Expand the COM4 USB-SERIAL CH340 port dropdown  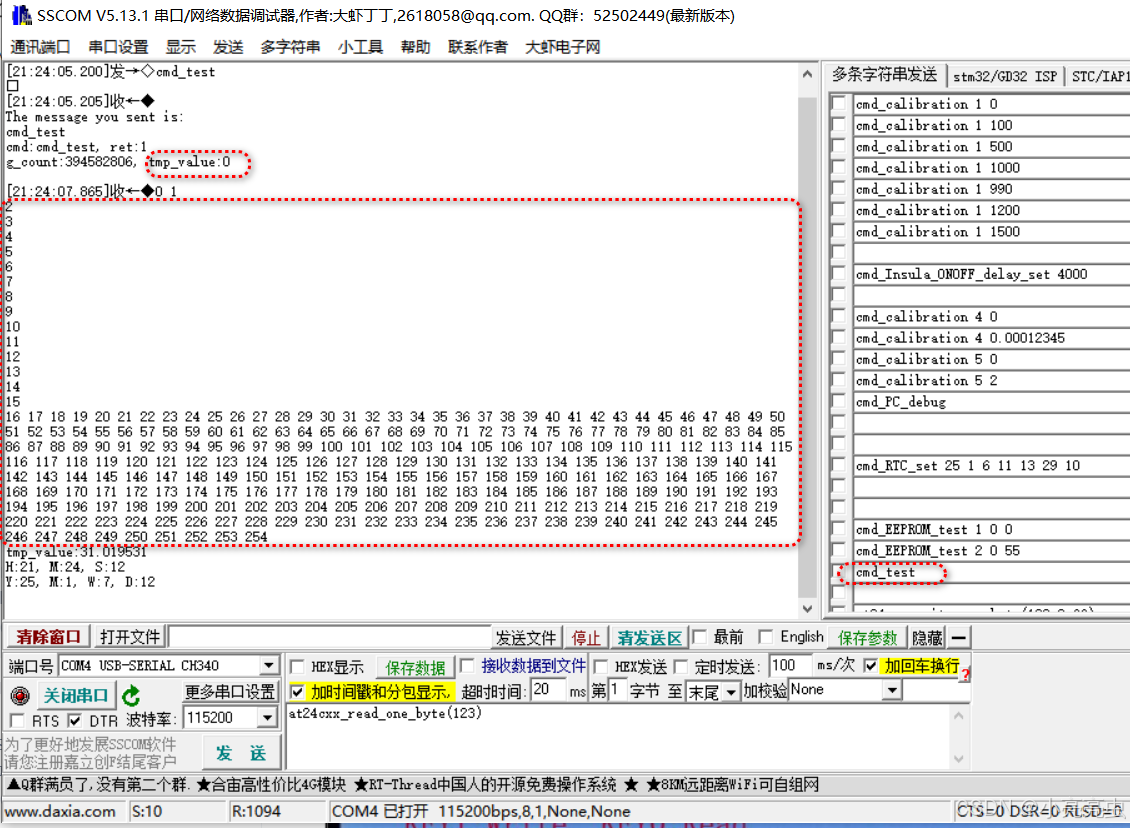point(269,665)
